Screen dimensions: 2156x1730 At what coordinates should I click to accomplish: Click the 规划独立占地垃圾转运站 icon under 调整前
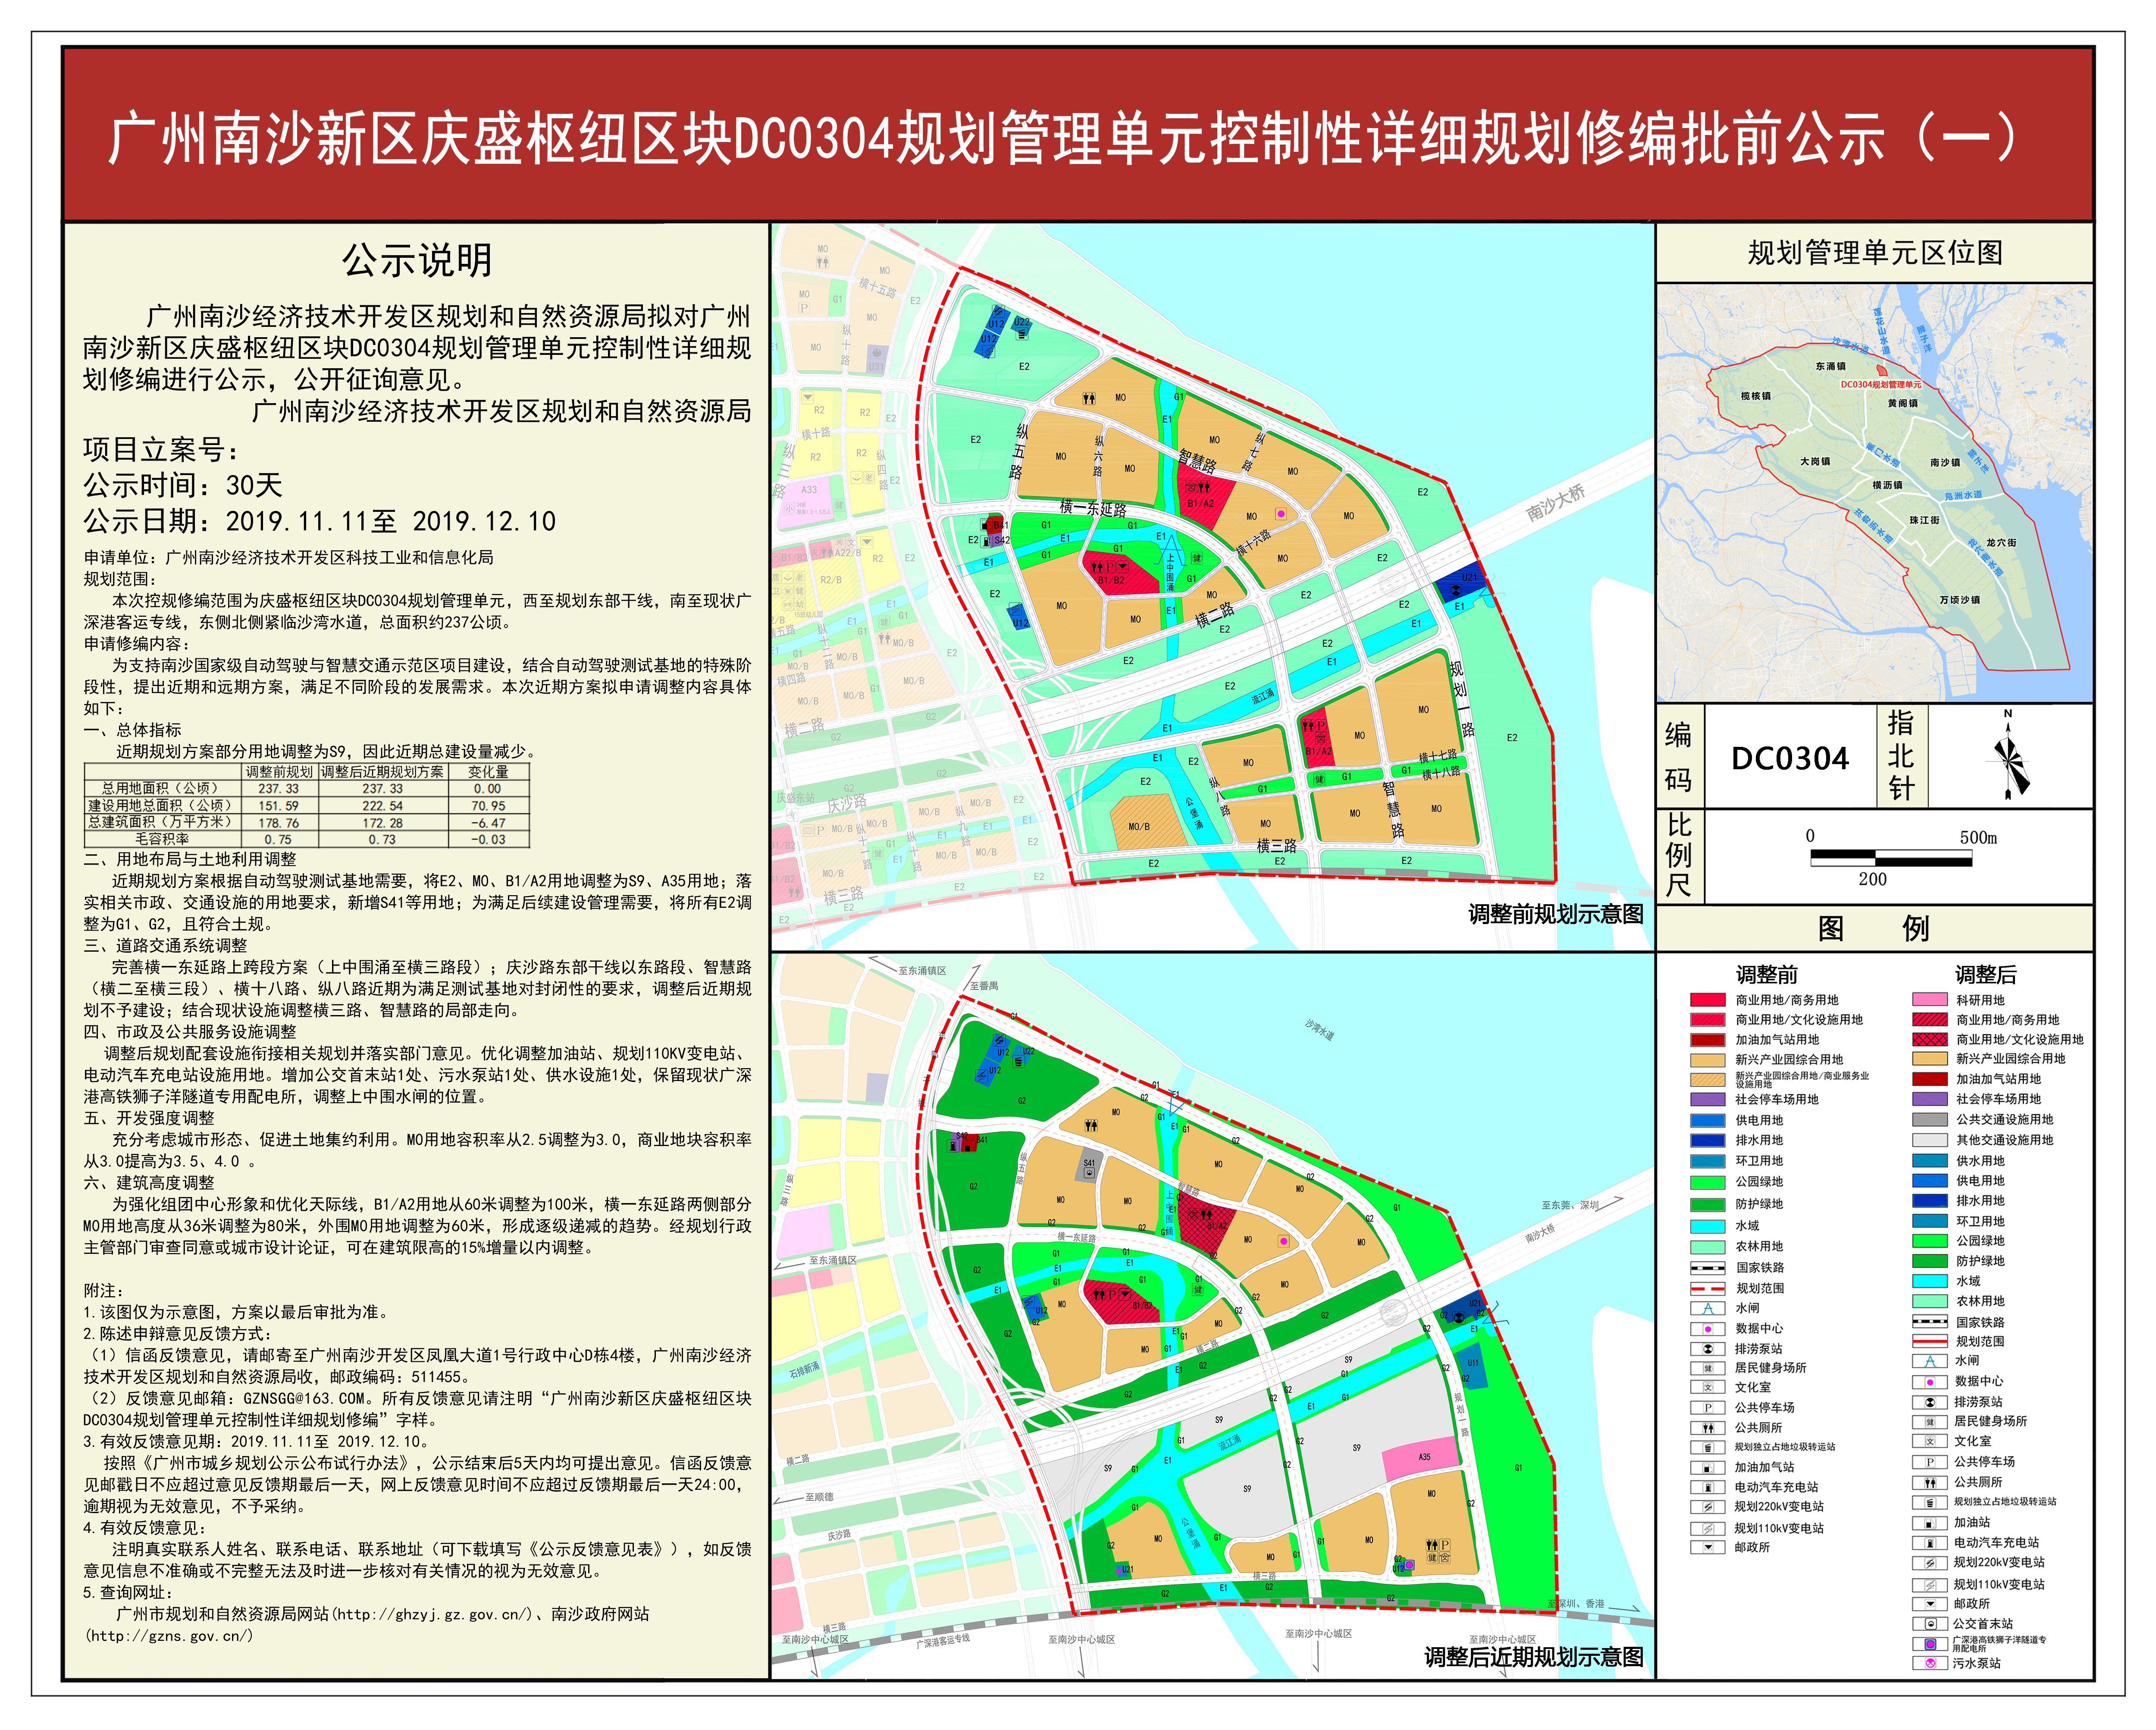pyautogui.click(x=1707, y=1447)
